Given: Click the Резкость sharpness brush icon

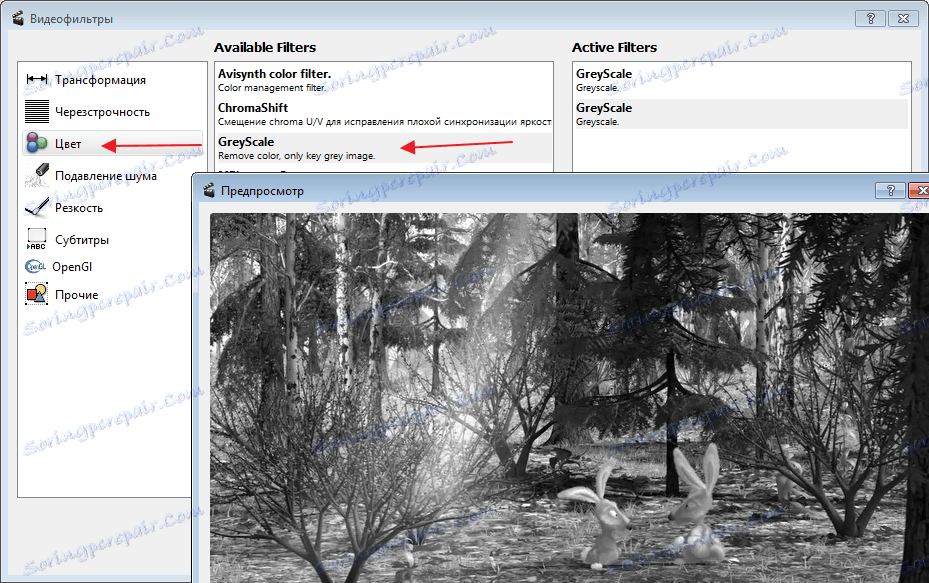Looking at the screenshot, I should pos(37,207).
